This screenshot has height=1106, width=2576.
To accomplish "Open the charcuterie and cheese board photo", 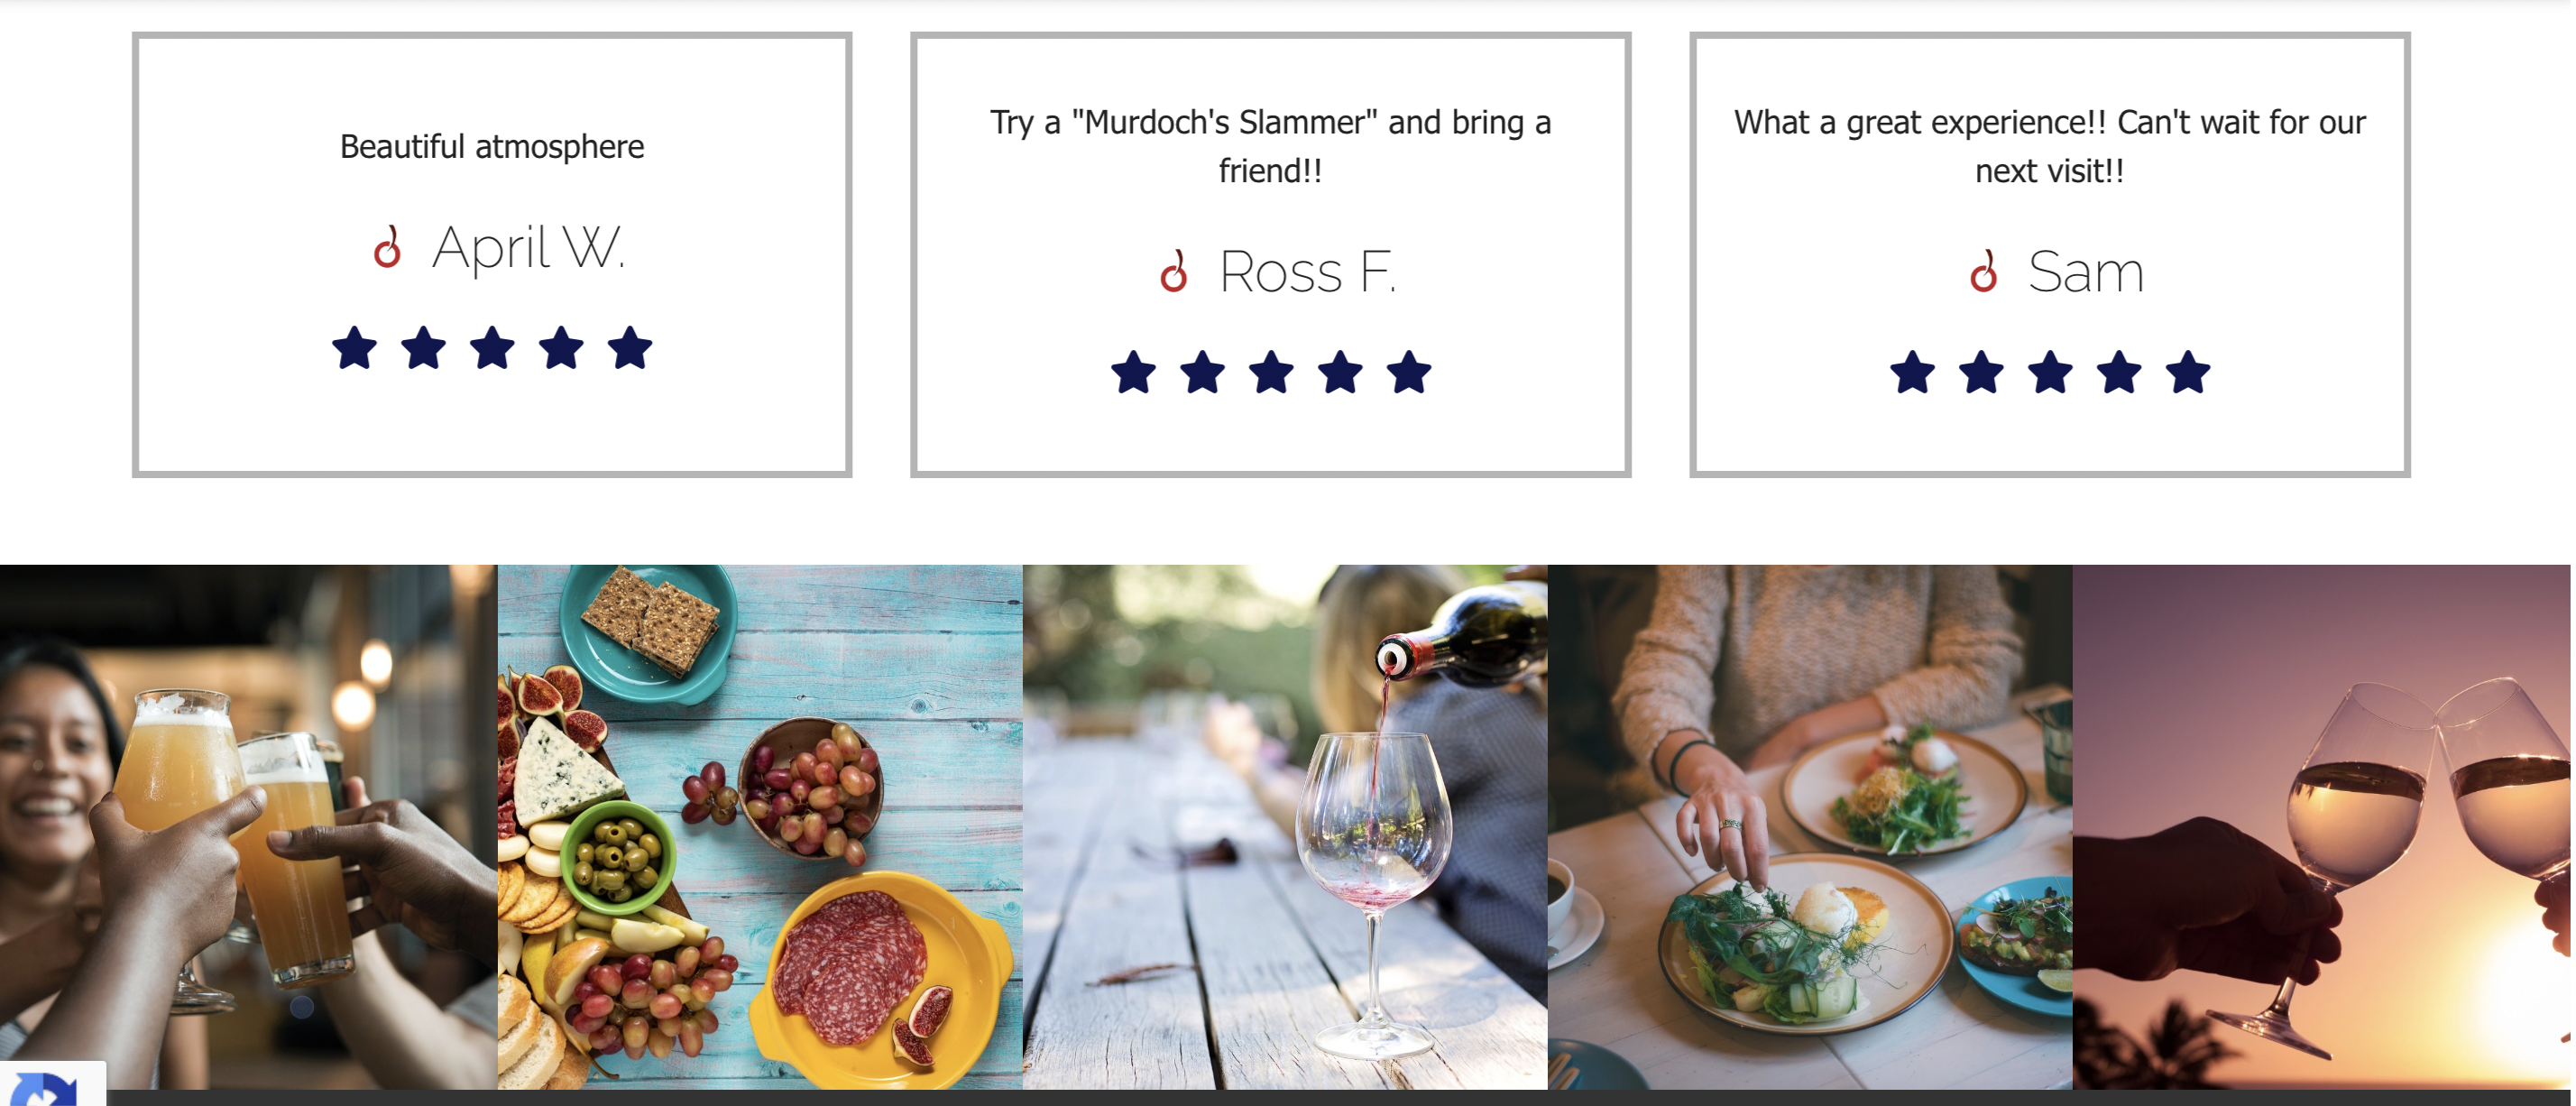I will click(x=760, y=827).
